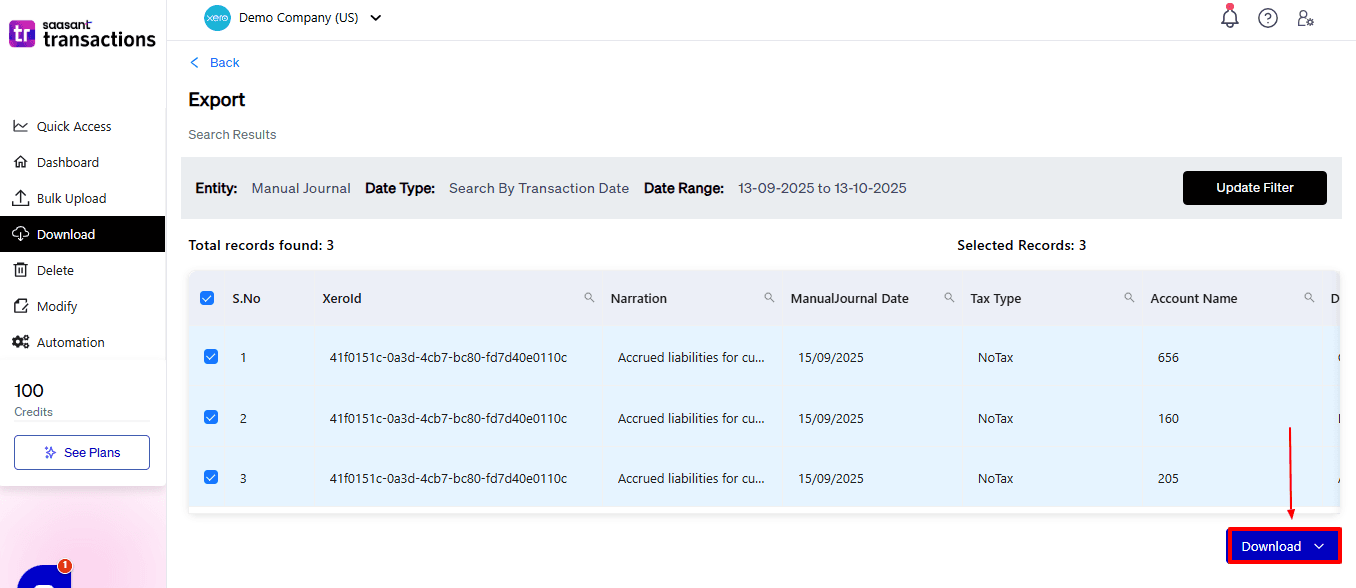This screenshot has width=1356, height=588.
Task: Click the search icon on the Narration column
Action: click(x=769, y=297)
